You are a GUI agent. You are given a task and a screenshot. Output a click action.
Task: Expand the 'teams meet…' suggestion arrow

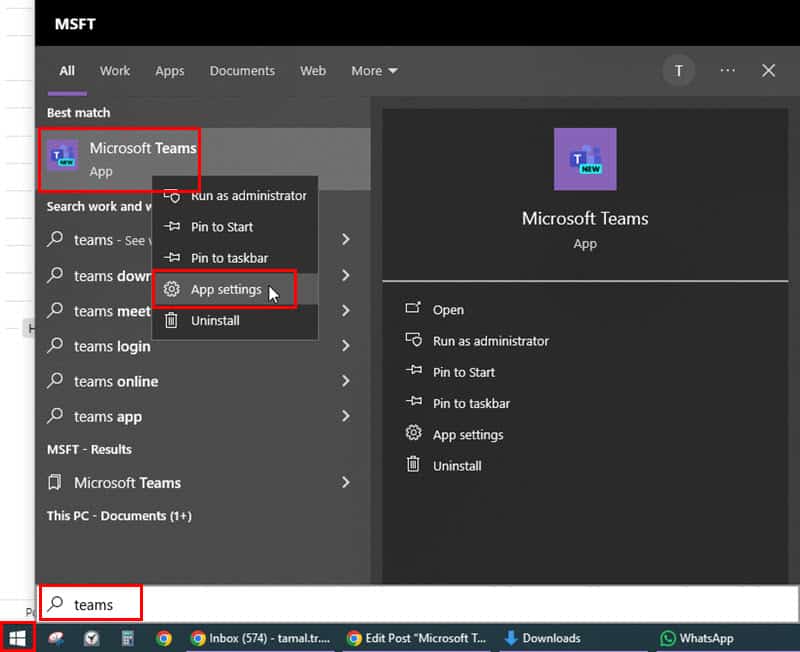tap(345, 311)
